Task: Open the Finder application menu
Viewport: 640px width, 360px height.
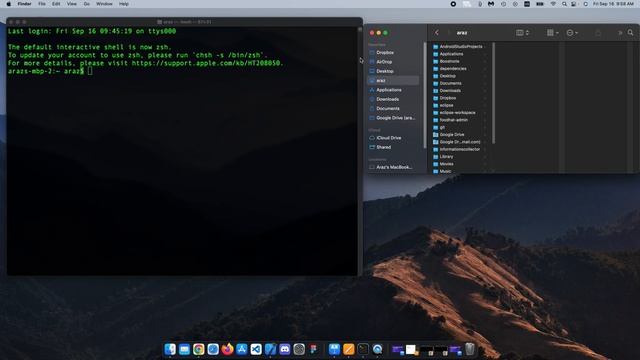Action: [x=24, y=4]
